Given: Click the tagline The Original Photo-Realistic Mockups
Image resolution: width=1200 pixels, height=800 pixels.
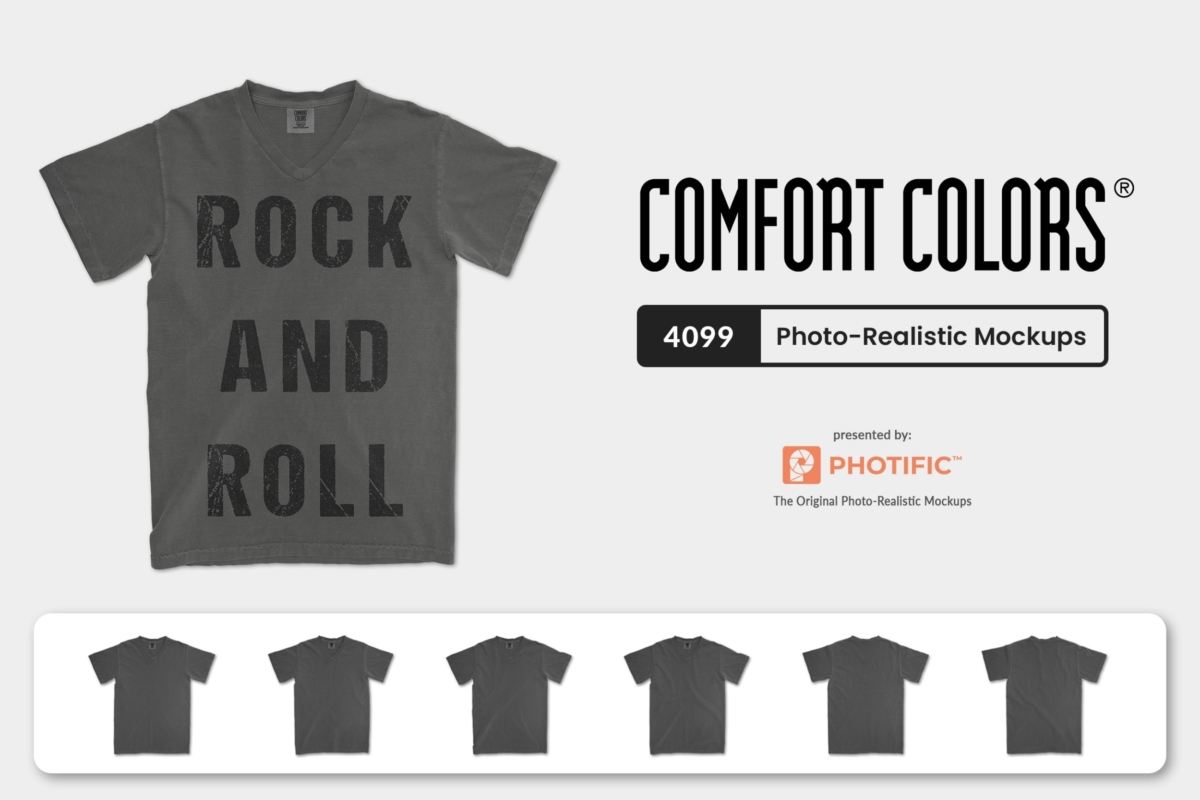Looking at the screenshot, I should click(x=872, y=501).
